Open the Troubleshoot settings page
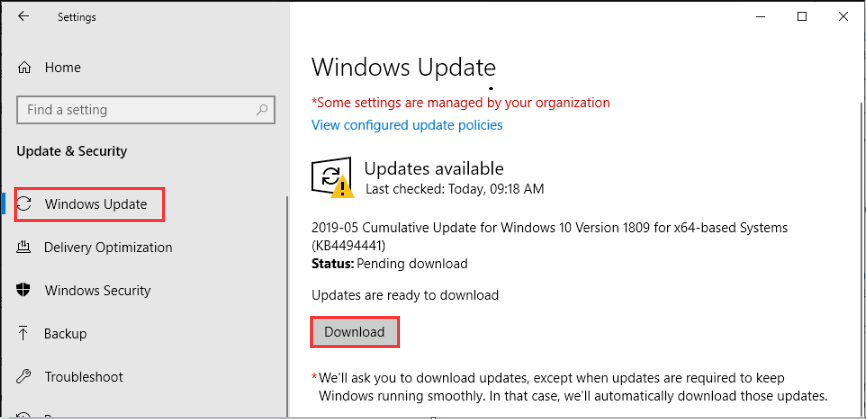 pos(84,377)
